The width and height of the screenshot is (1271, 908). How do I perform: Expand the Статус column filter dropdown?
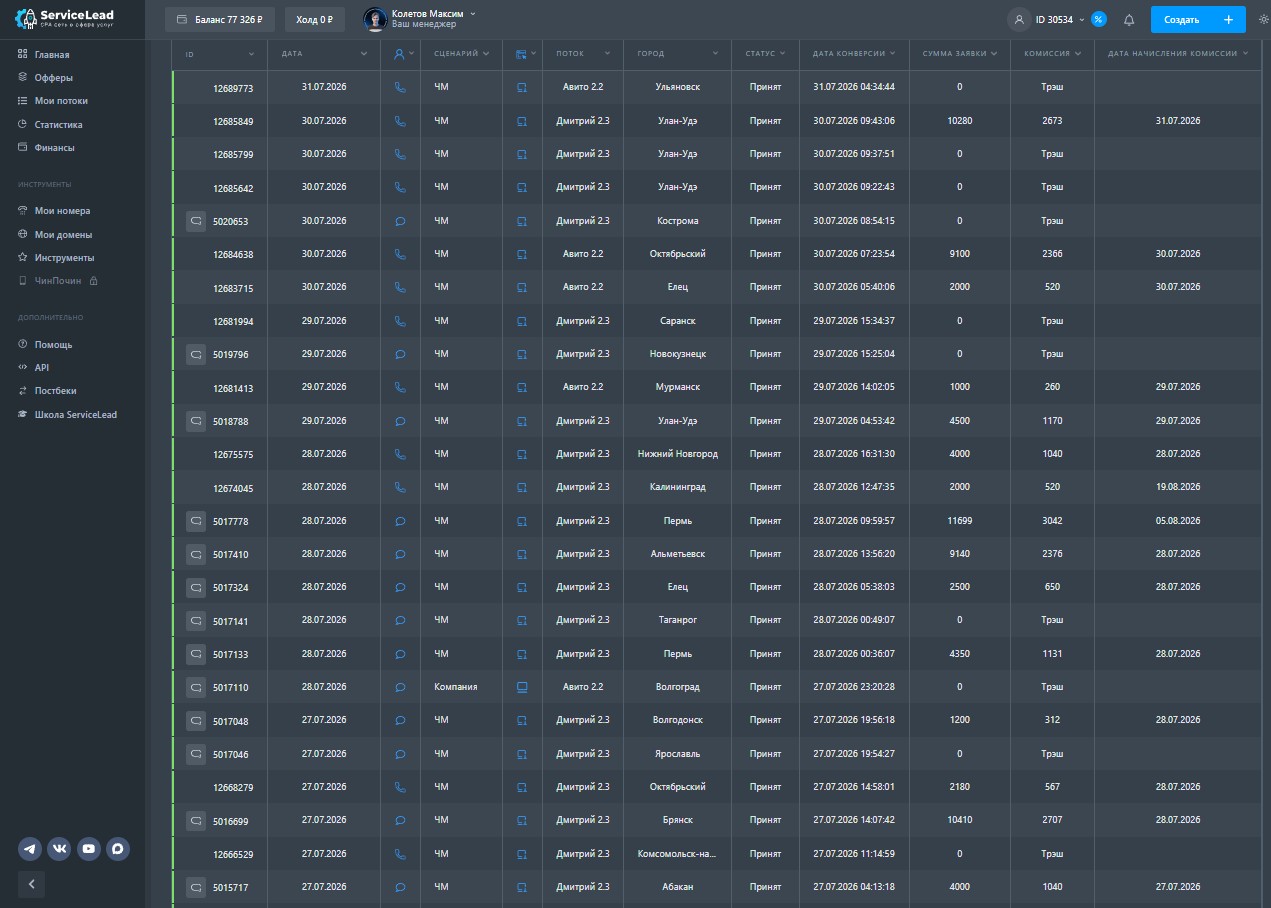click(x=765, y=53)
